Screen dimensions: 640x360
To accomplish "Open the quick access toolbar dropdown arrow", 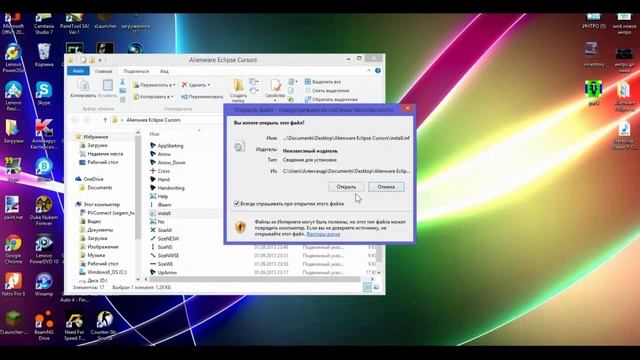I will (100, 60).
